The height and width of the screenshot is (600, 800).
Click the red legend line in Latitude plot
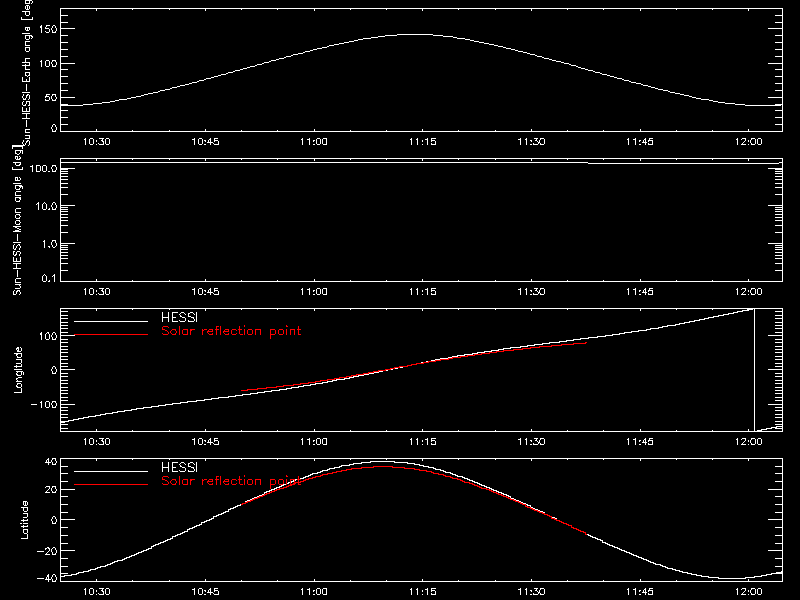pos(111,484)
